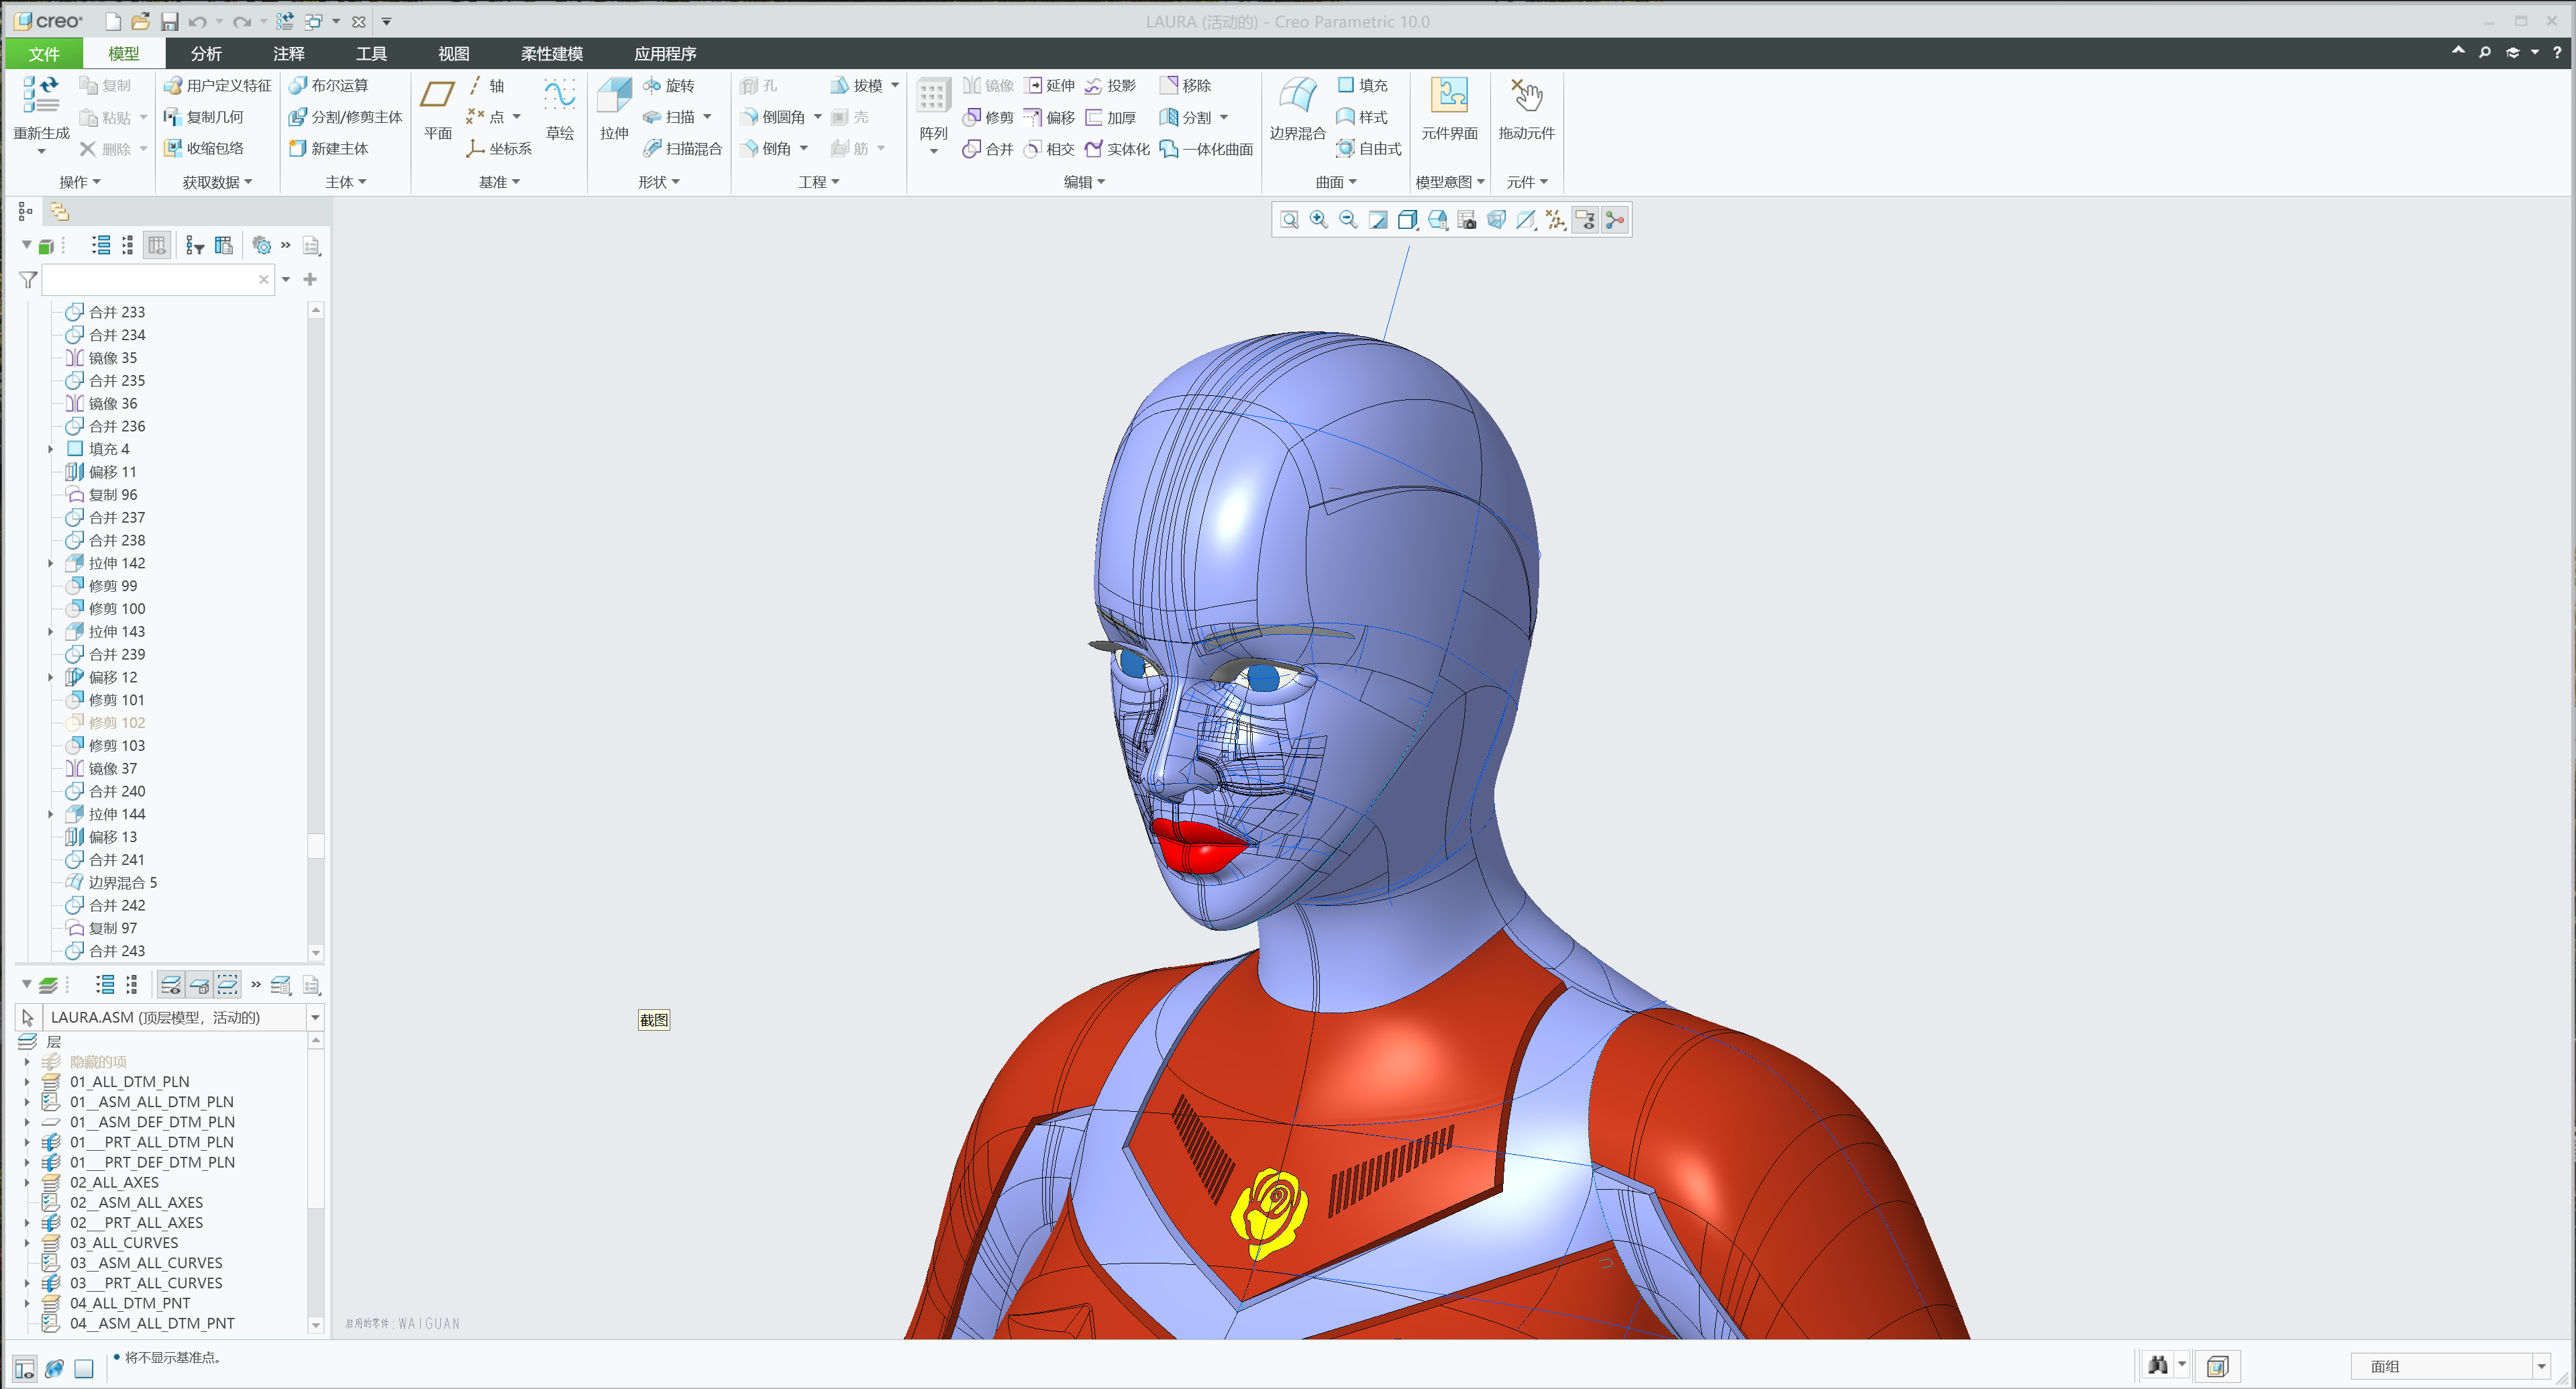Open the 文件 menu
2576x1389 pixels.
point(43,53)
